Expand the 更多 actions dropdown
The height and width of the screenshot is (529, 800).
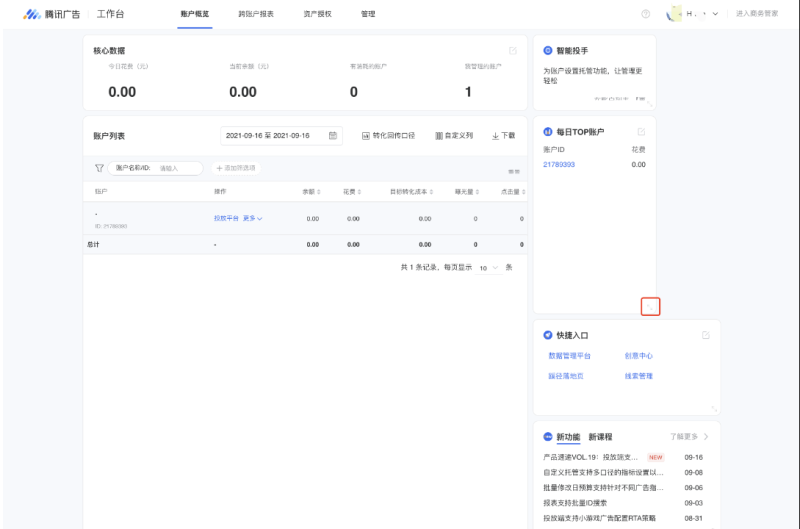click(x=253, y=218)
